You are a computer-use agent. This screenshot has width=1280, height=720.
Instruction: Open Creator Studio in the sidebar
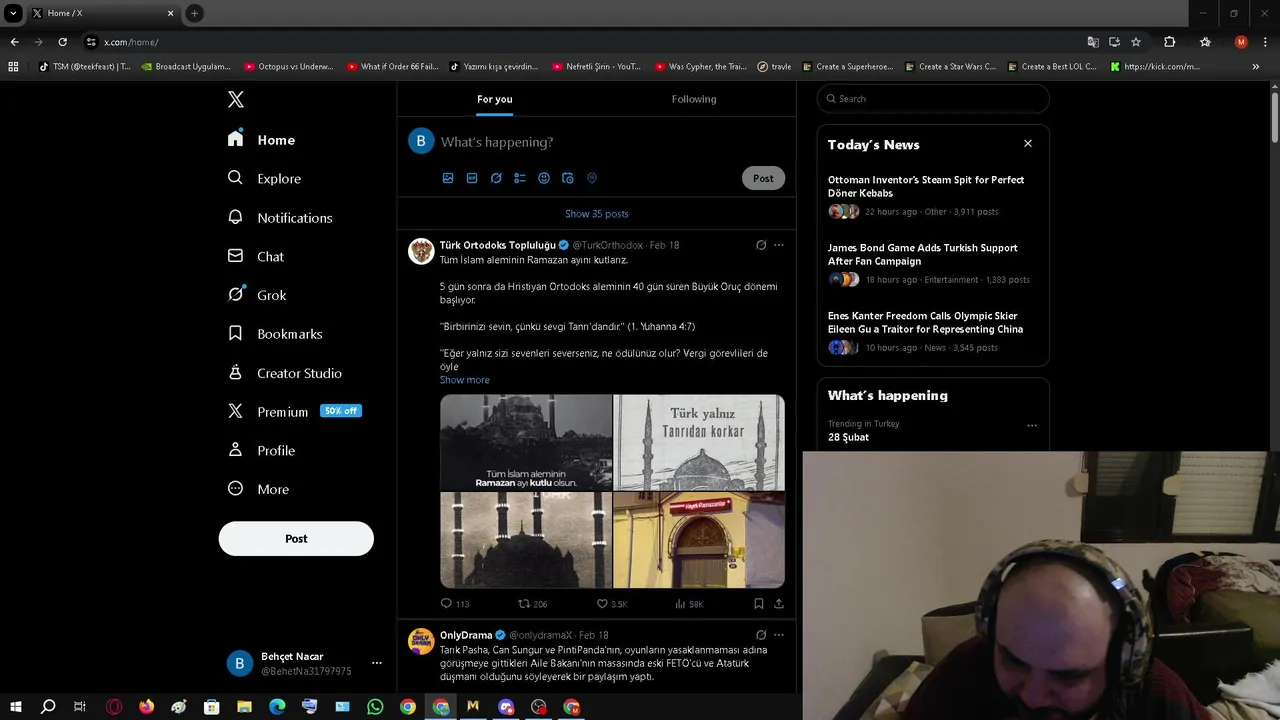[x=285, y=373]
